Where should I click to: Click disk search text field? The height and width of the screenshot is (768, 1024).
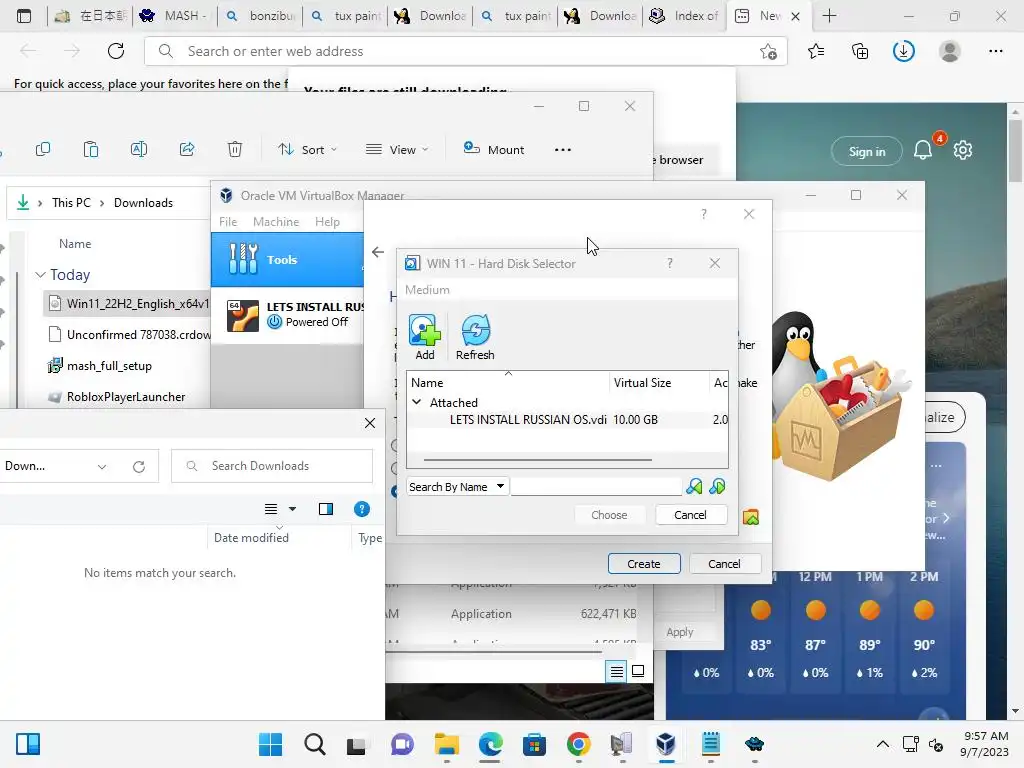pyautogui.click(x=596, y=487)
